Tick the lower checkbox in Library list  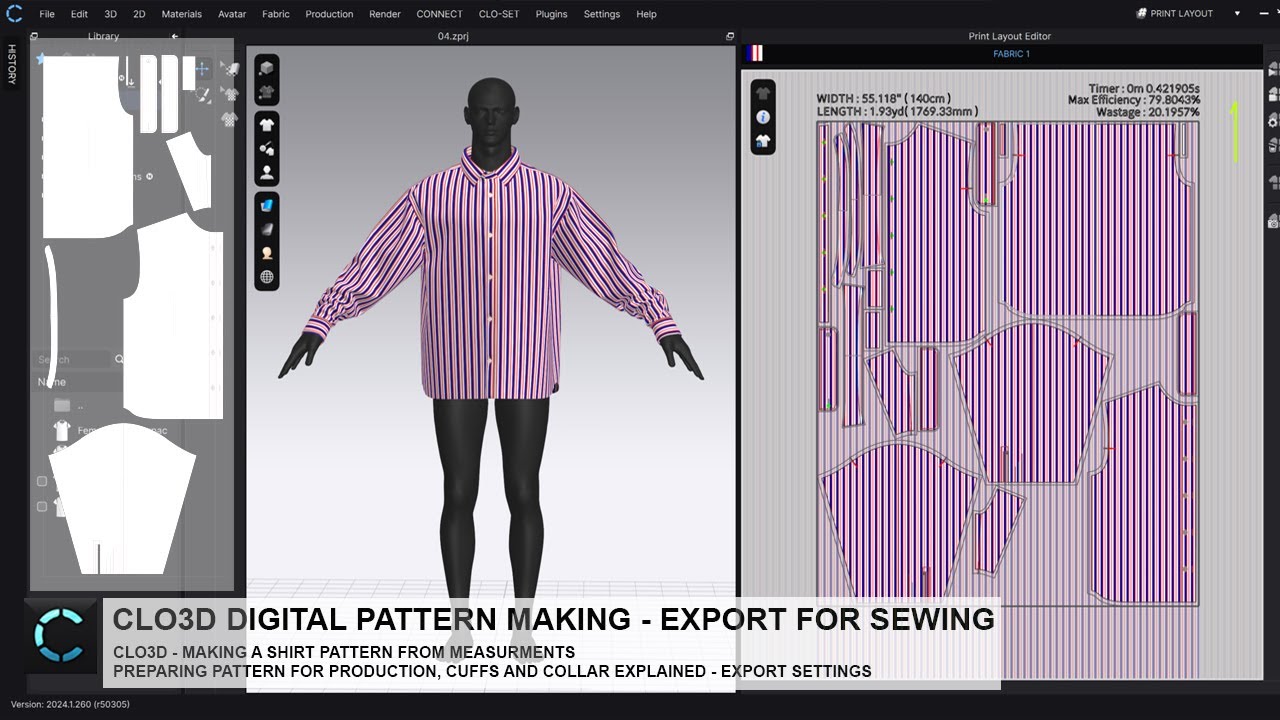pyautogui.click(x=42, y=507)
